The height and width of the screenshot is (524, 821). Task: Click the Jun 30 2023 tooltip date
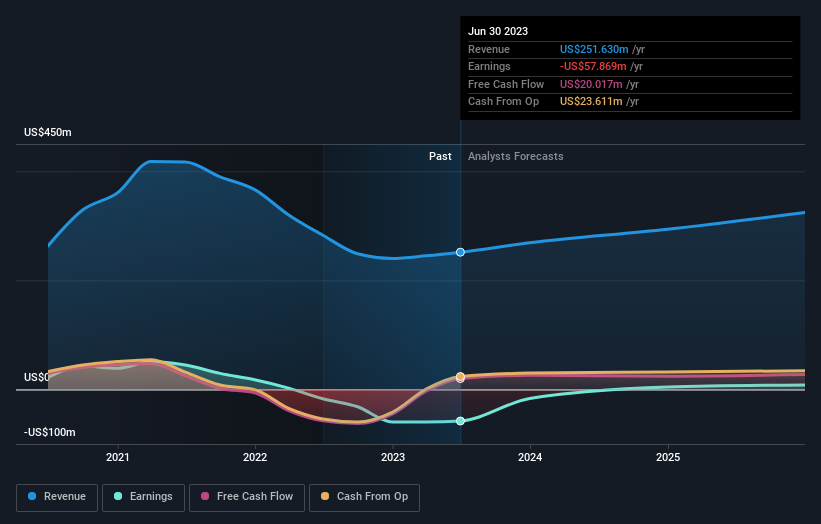tap(498, 31)
